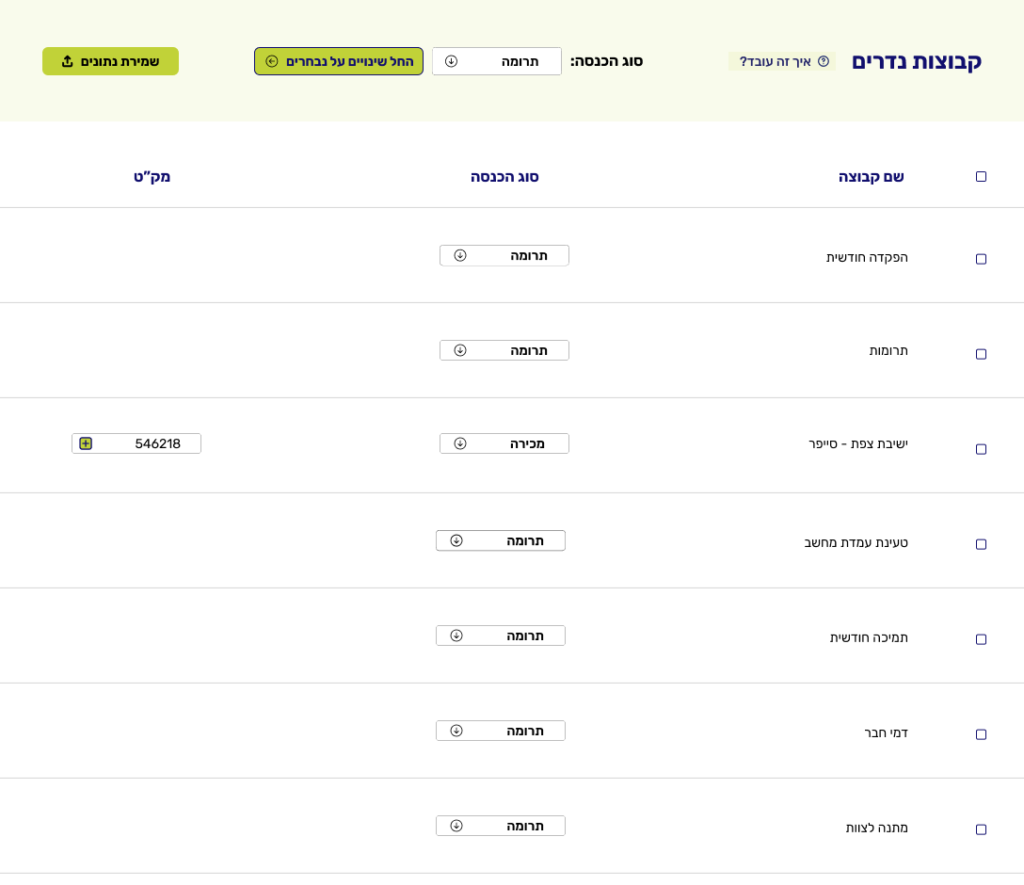
Task: Tick the checkbox next to תרומות
Action: coord(981,354)
